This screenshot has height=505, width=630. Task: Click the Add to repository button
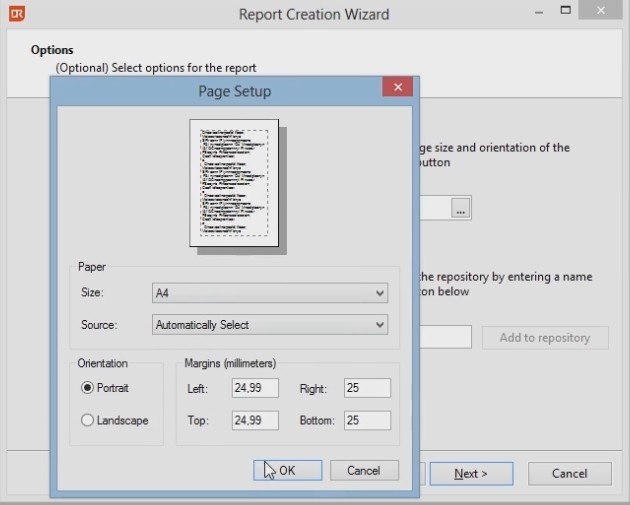544,338
